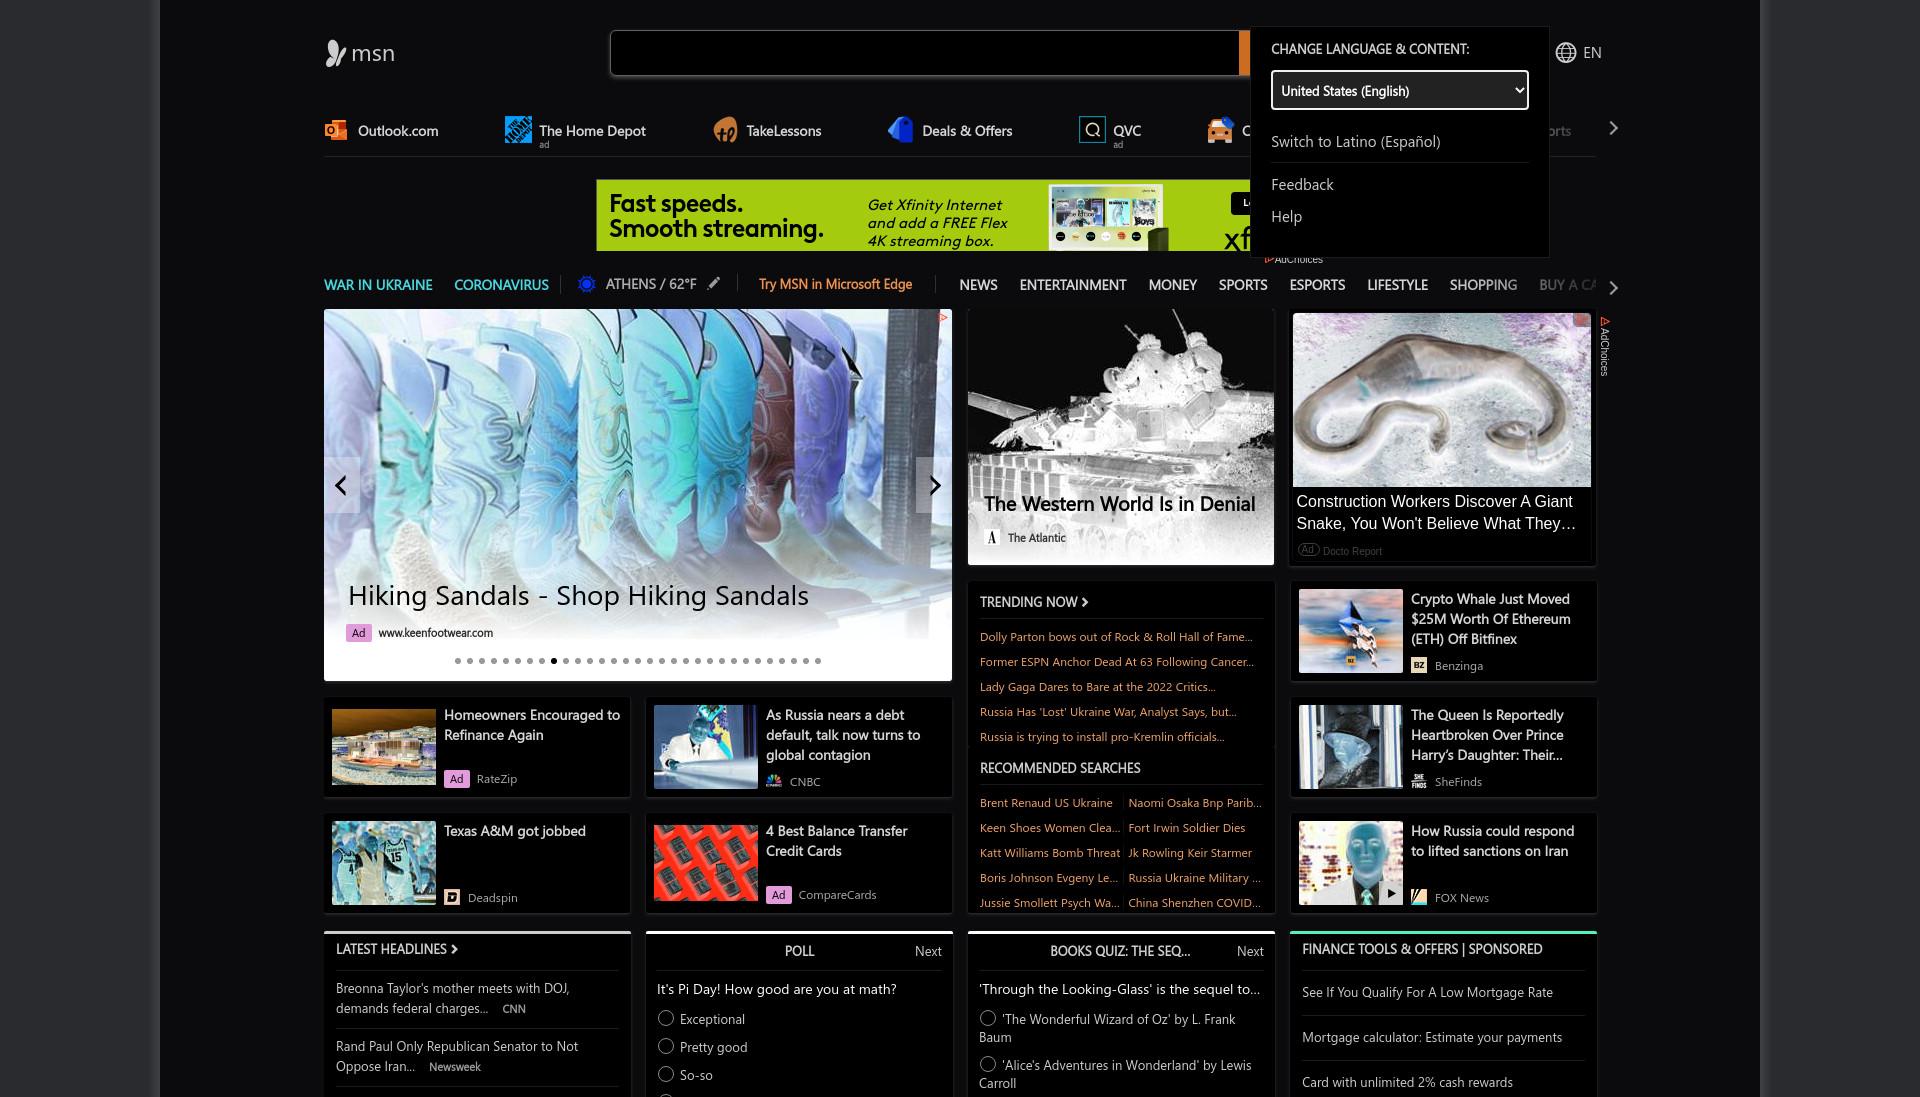Click the MSN butterfly logo
This screenshot has width=1920, height=1097.
pos(336,53)
